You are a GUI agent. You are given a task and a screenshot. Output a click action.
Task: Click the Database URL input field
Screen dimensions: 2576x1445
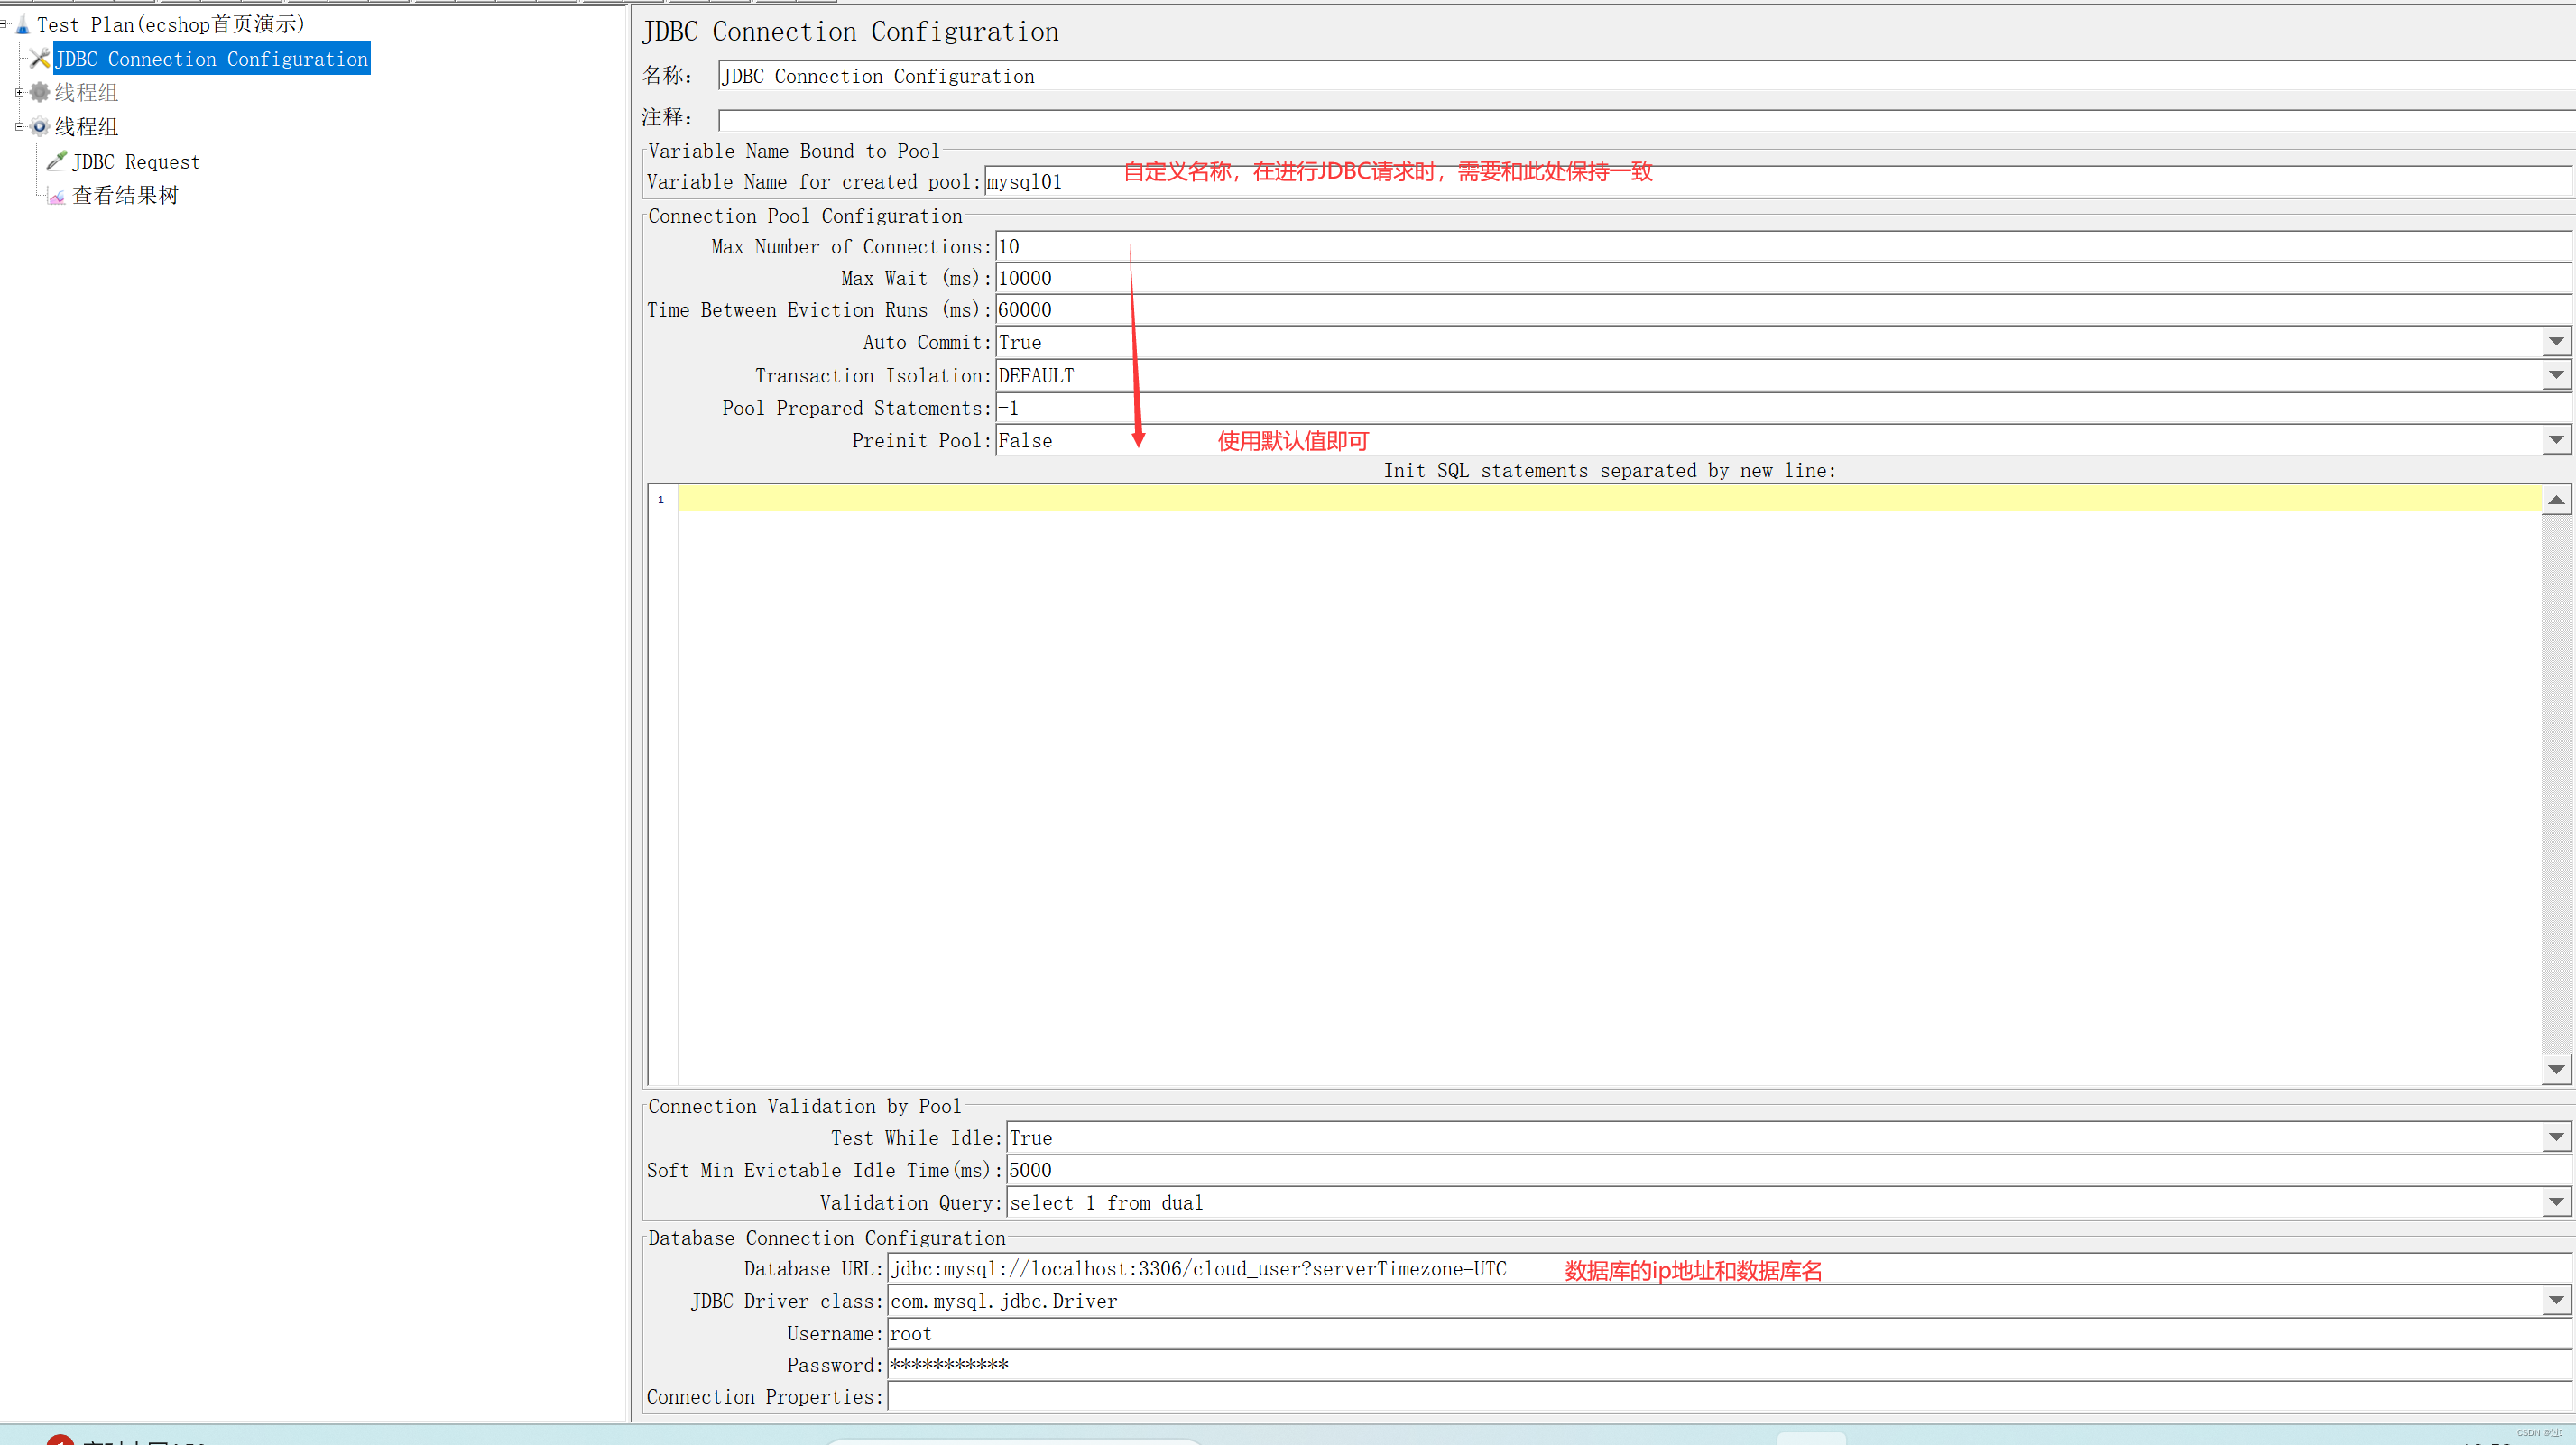pyautogui.click(x=1200, y=1269)
